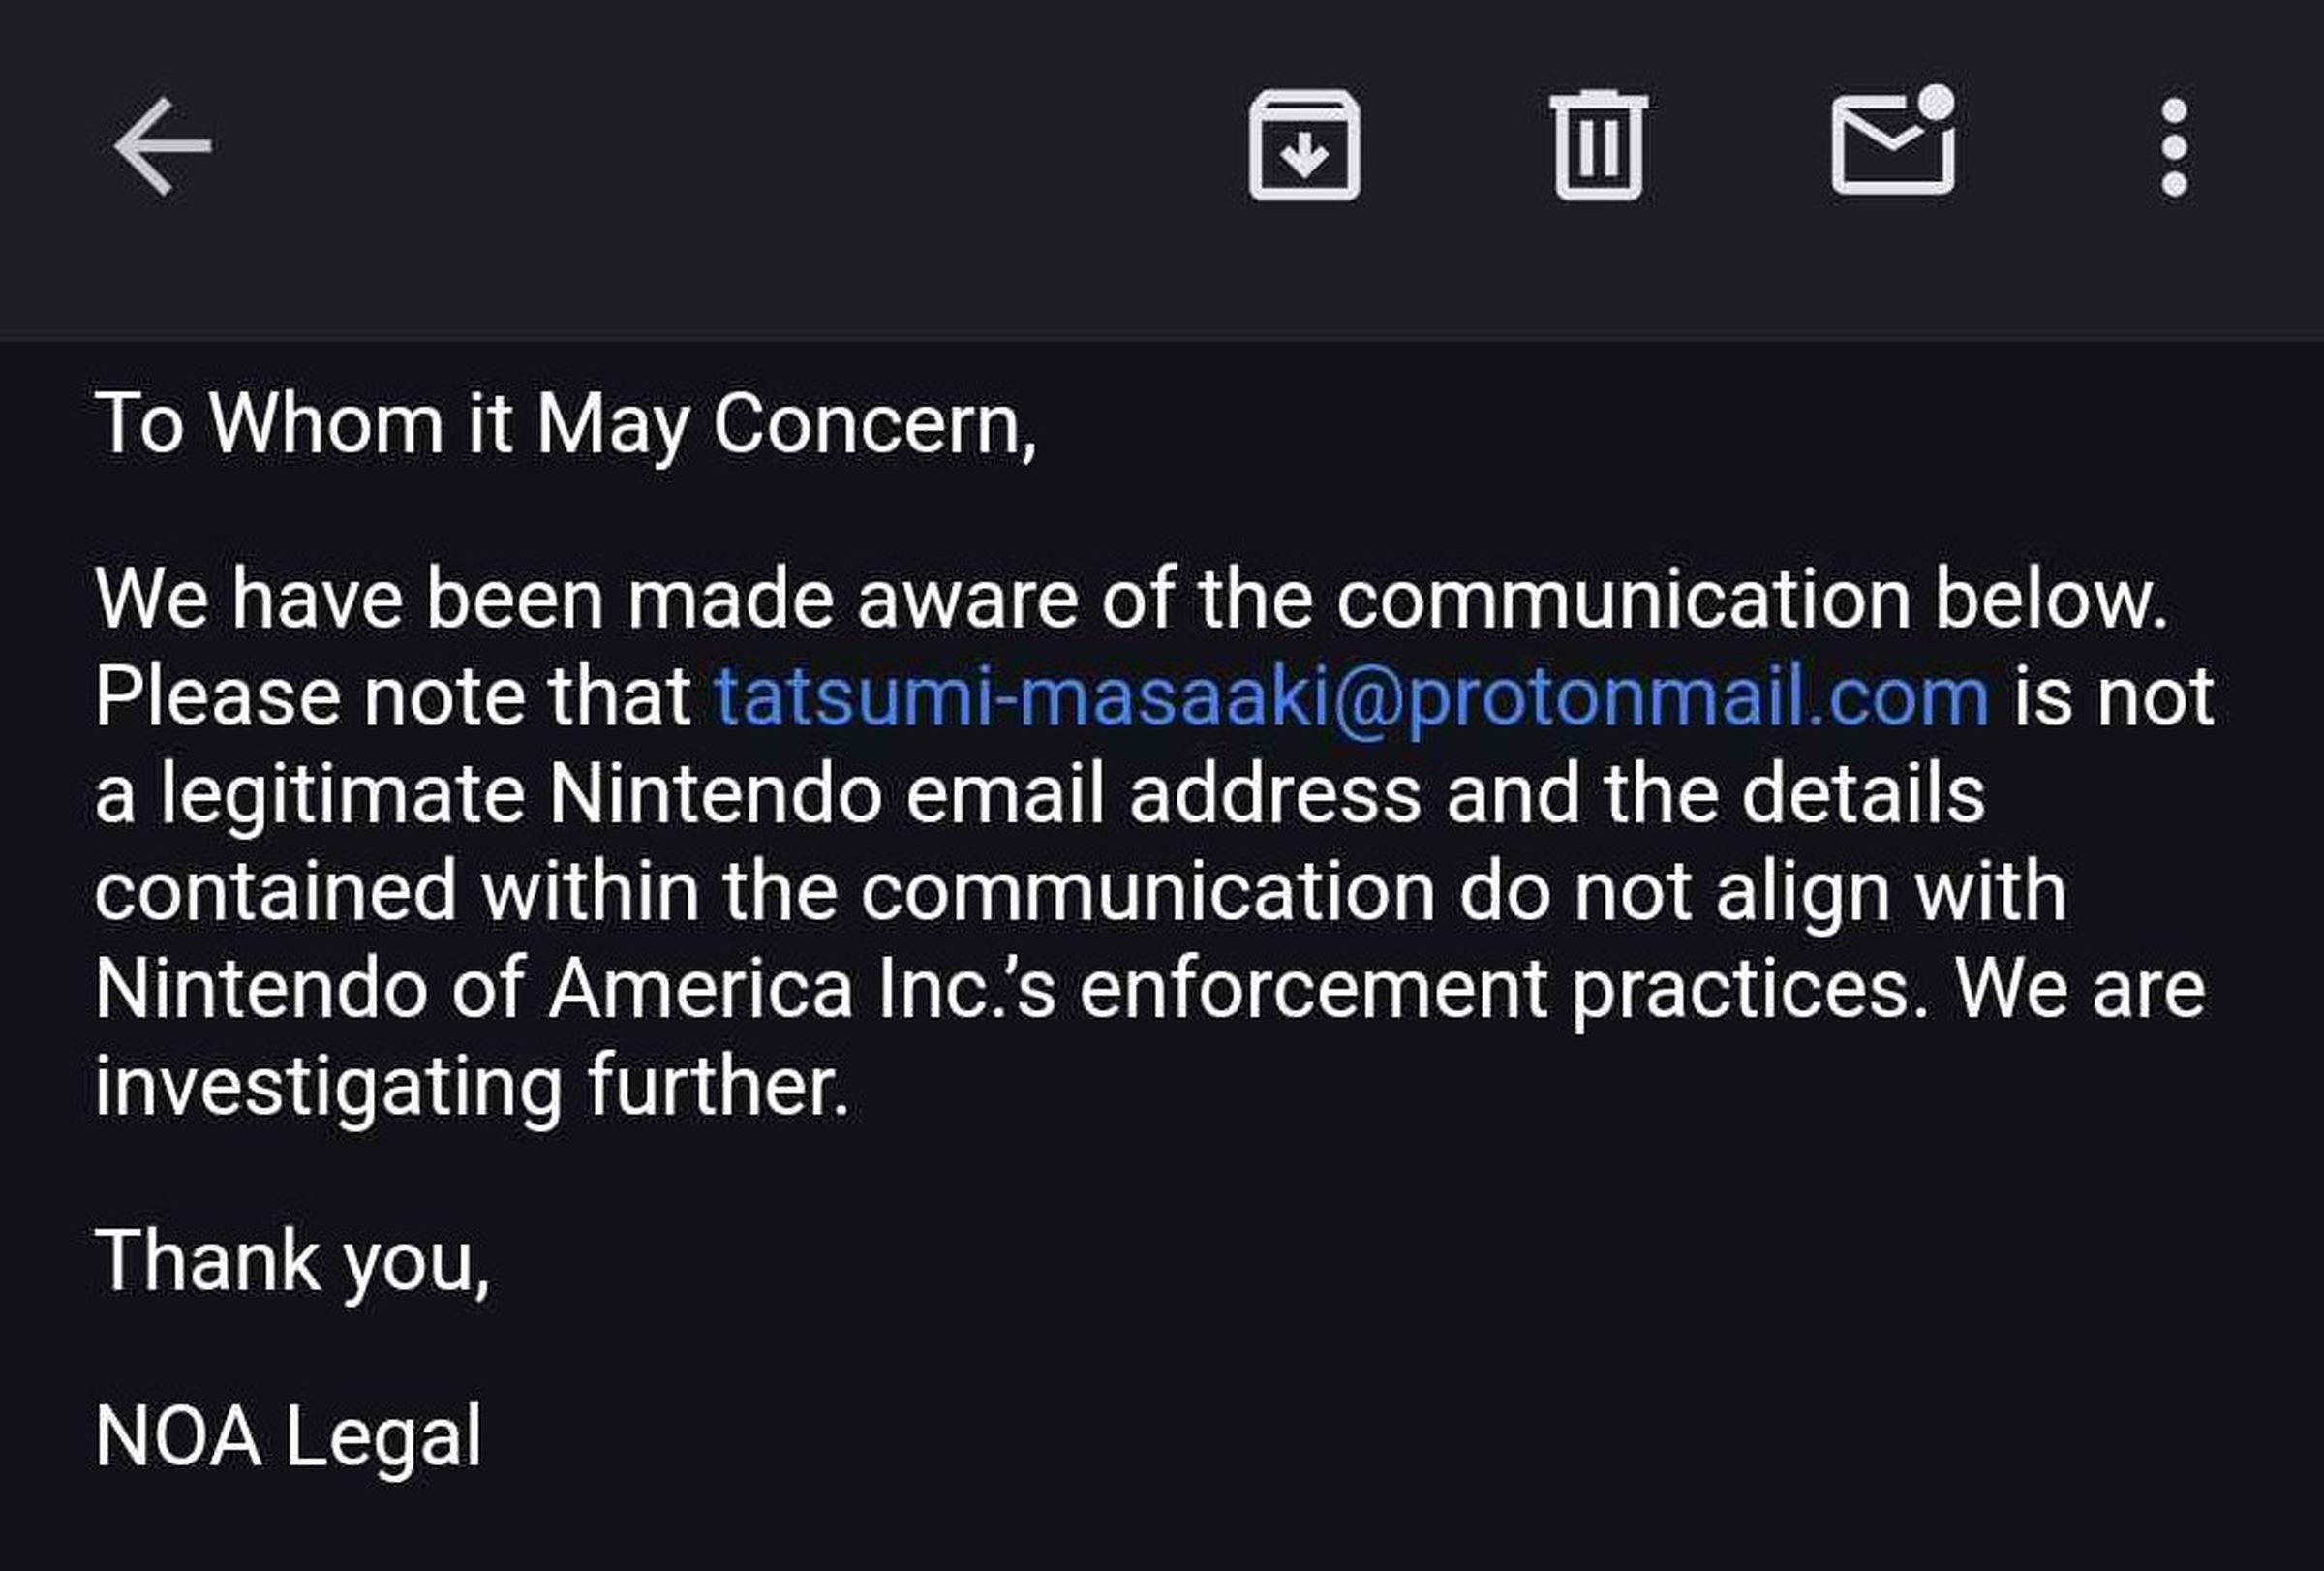Select the "NOA Legal" signature text
This screenshot has height=1571, width=2324.
coord(288,1436)
